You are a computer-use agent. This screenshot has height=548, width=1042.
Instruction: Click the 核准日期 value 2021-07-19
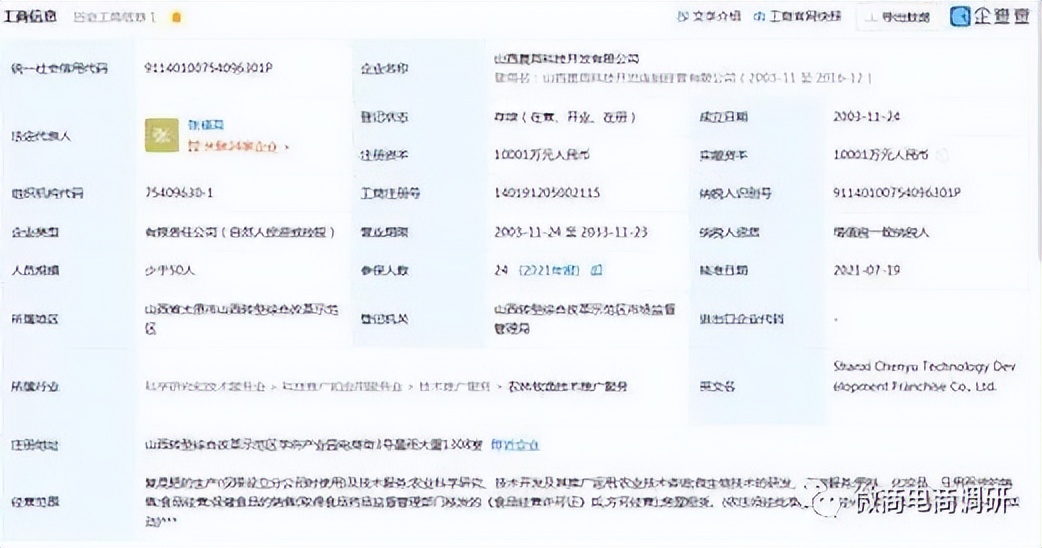(x=866, y=270)
